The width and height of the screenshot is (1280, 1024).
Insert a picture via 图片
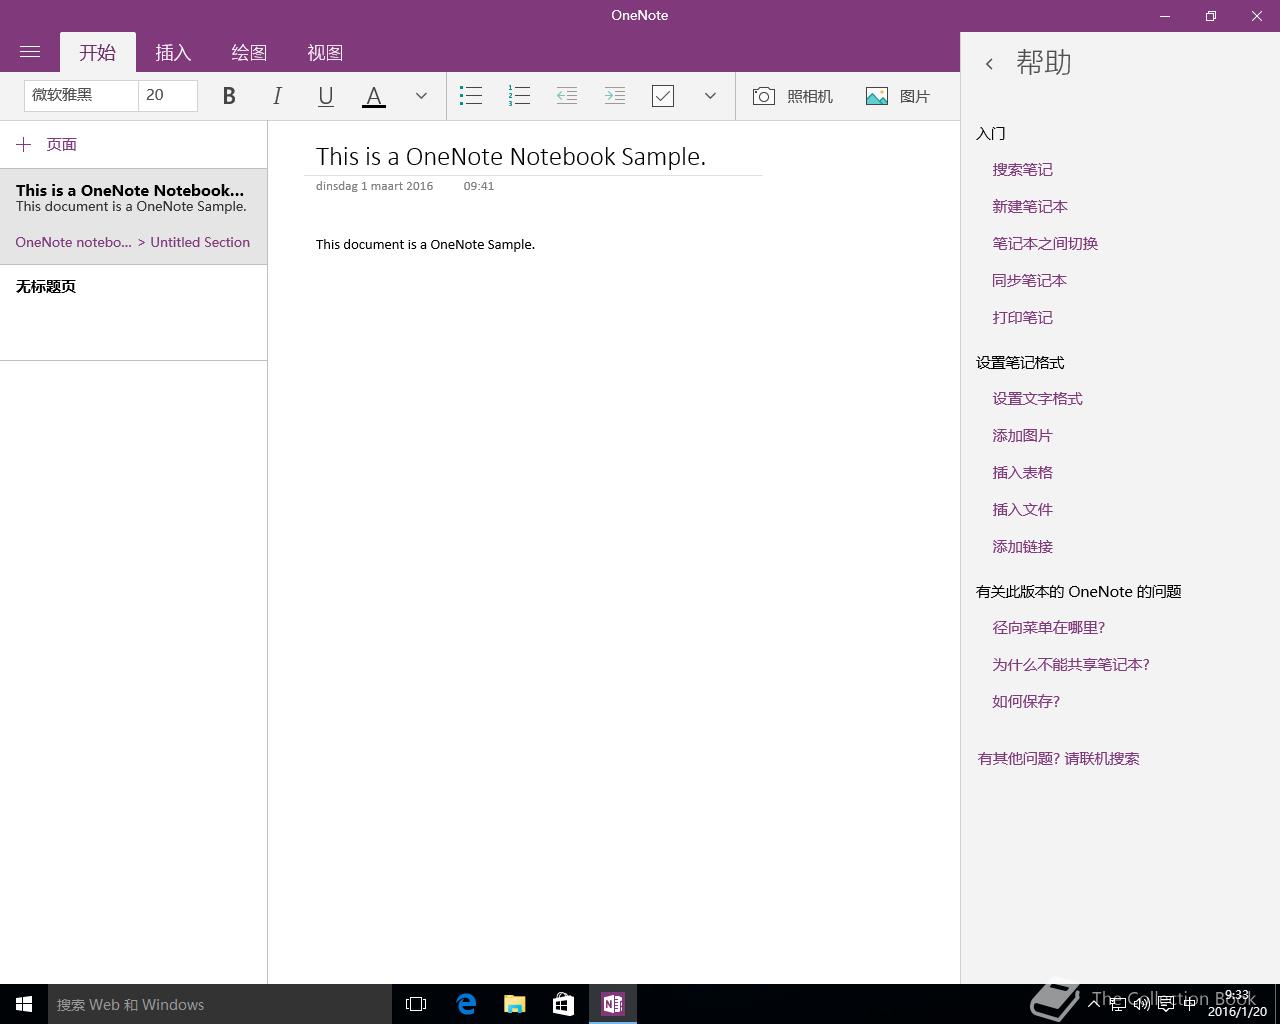click(x=898, y=96)
